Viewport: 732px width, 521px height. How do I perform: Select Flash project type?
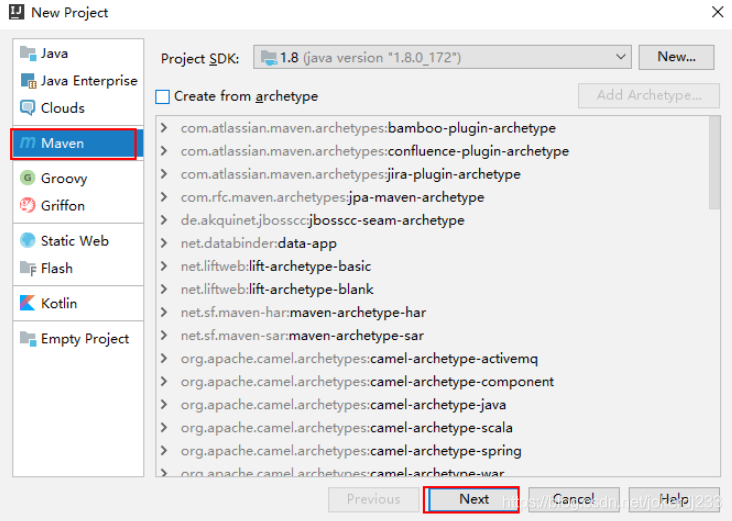coord(78,268)
